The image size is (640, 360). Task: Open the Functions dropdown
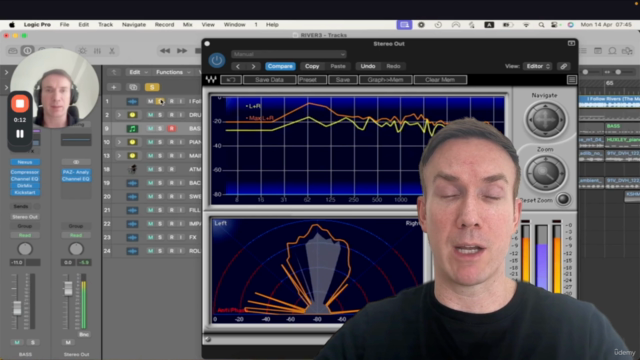(173, 72)
